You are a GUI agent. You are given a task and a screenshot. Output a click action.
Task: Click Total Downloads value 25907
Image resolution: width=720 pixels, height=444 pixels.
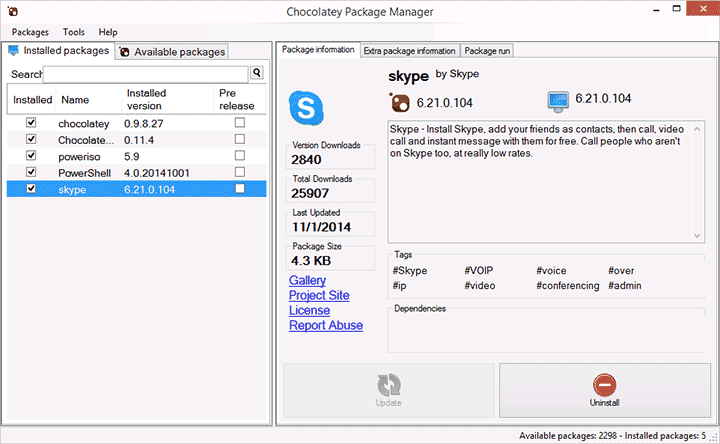click(x=310, y=193)
